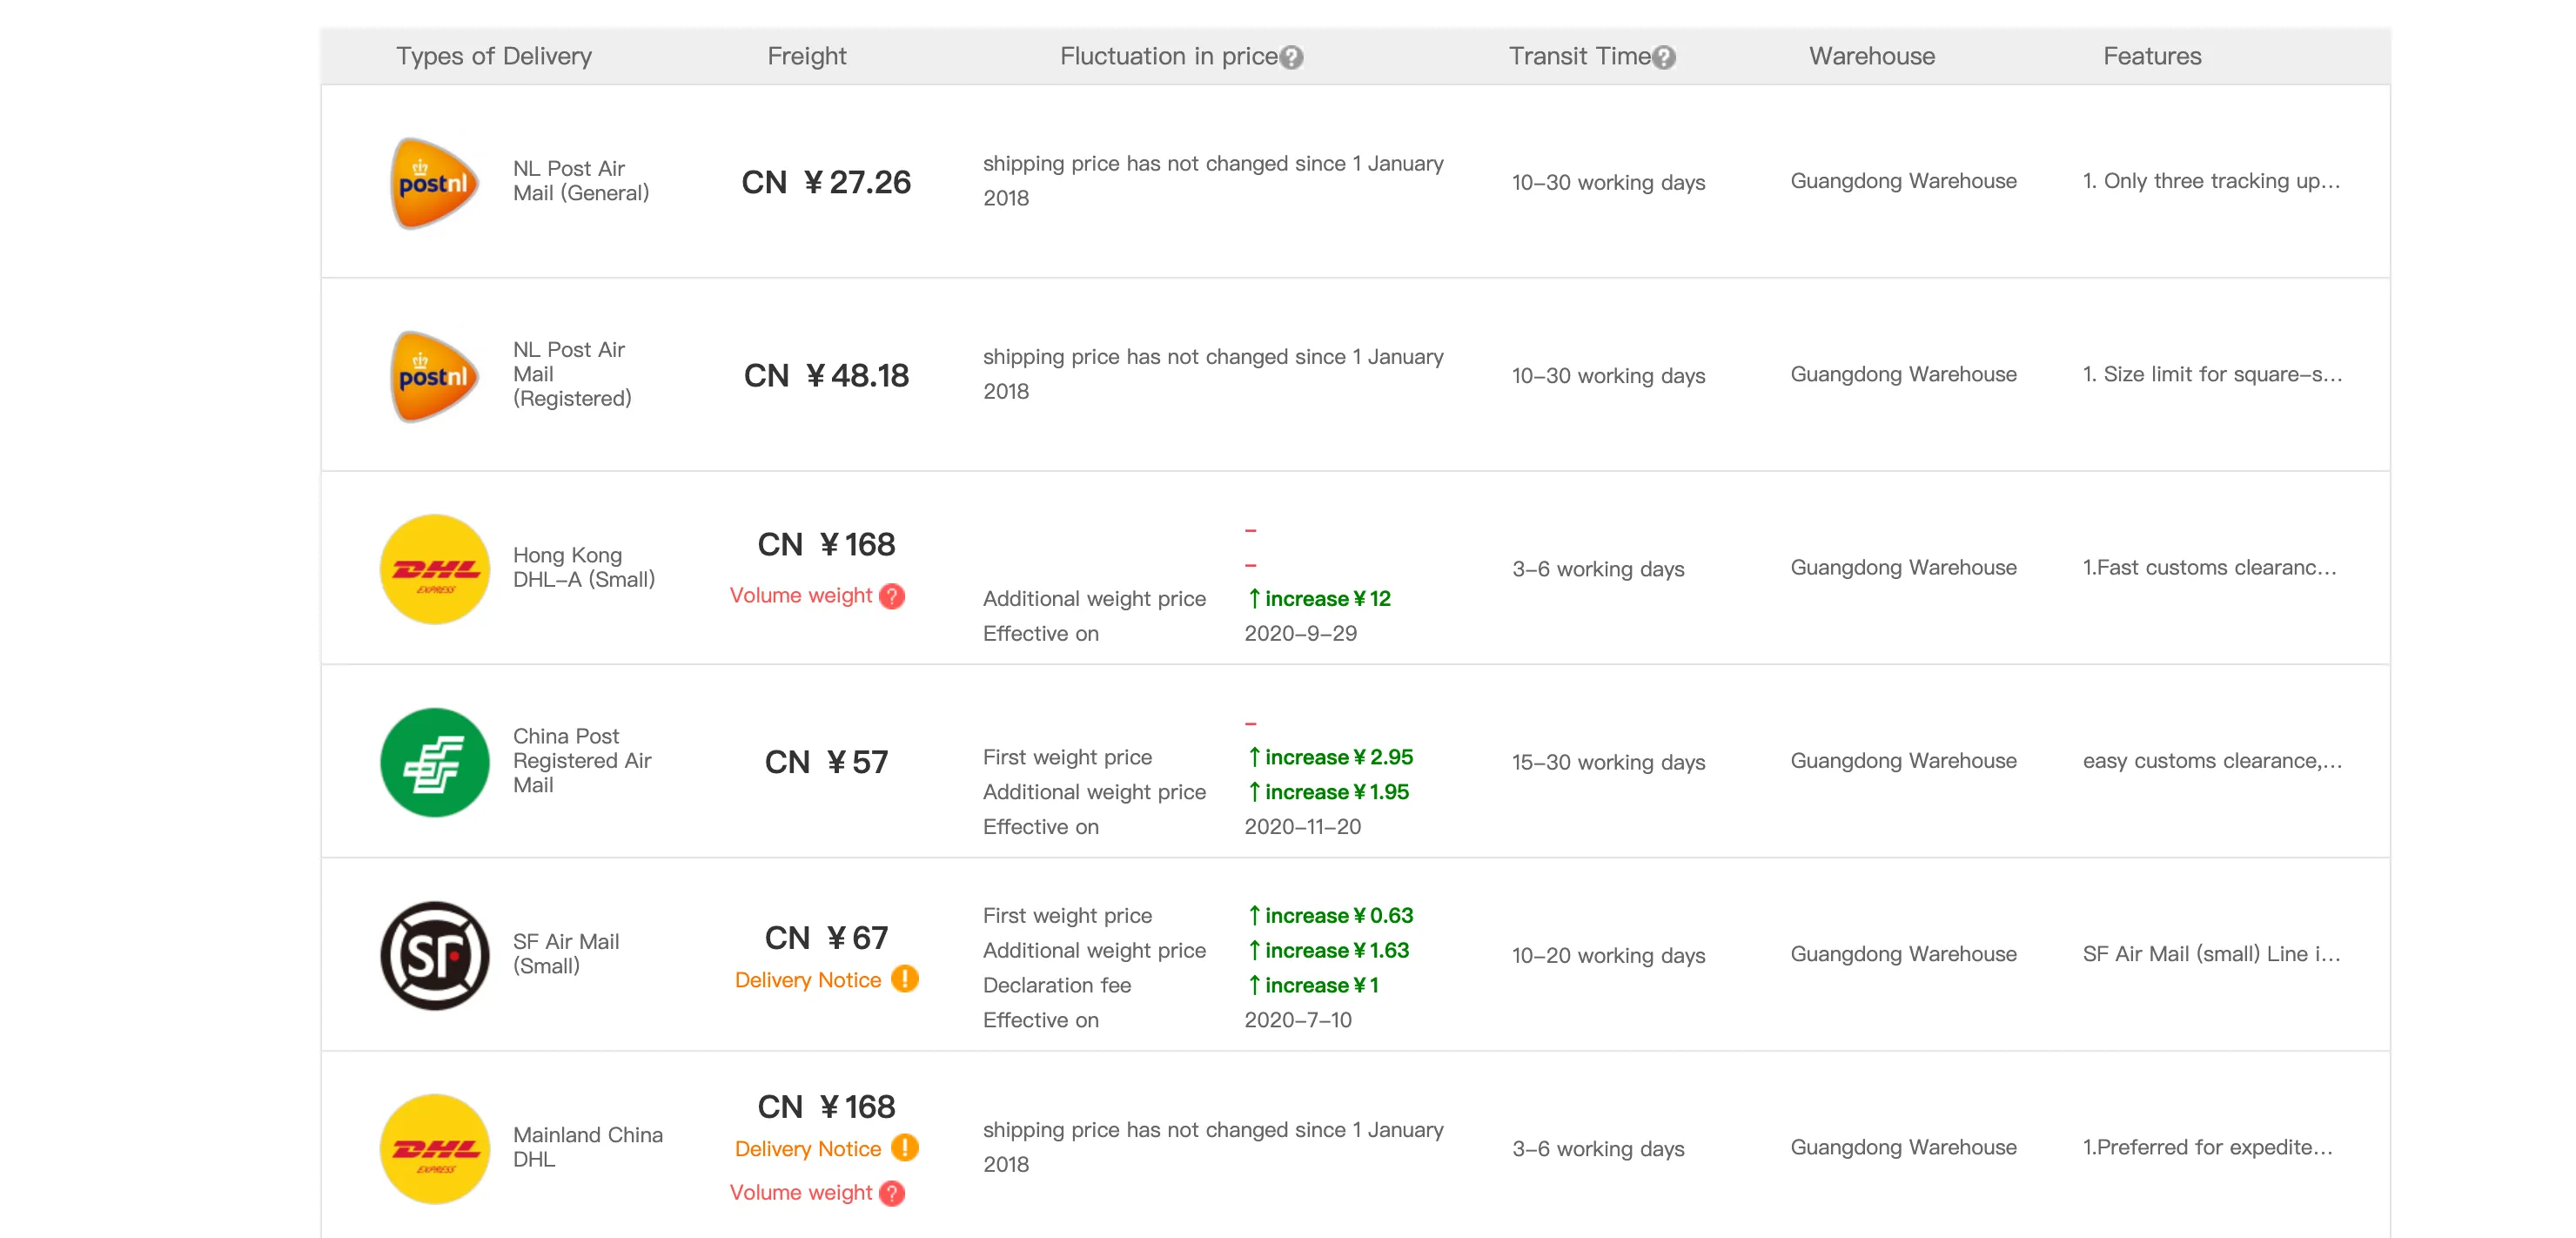Click effective date 2020-7-10

tap(1298, 1020)
